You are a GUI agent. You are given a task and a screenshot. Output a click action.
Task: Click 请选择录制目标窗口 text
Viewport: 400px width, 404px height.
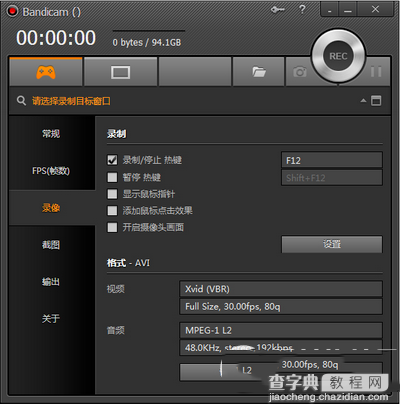click(71, 101)
